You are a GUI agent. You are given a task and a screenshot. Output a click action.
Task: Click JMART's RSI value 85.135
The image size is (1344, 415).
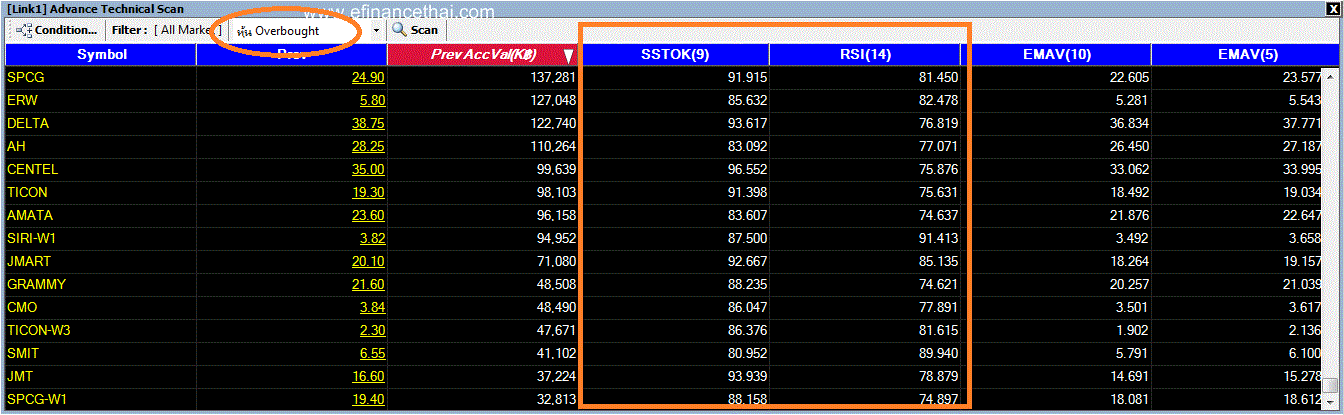click(x=937, y=261)
